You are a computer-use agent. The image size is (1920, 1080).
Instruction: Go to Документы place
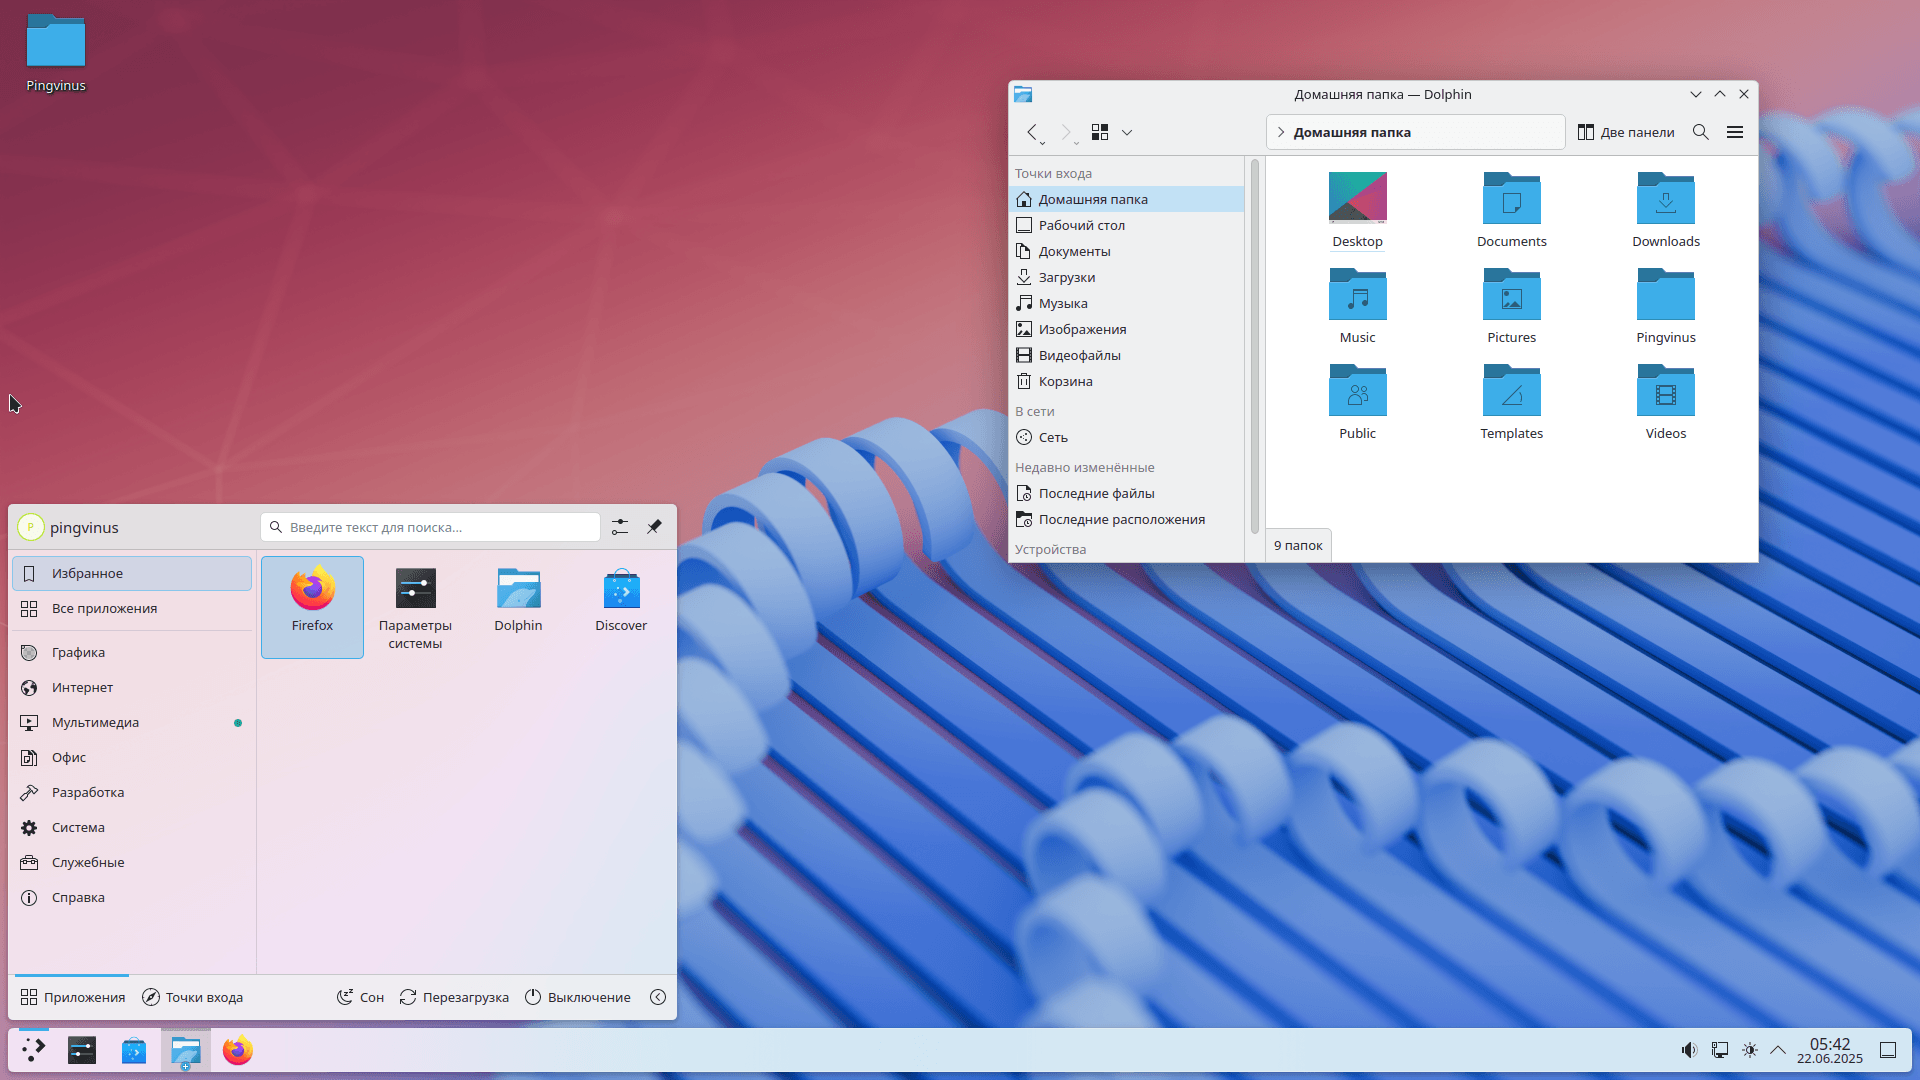tap(1127, 251)
